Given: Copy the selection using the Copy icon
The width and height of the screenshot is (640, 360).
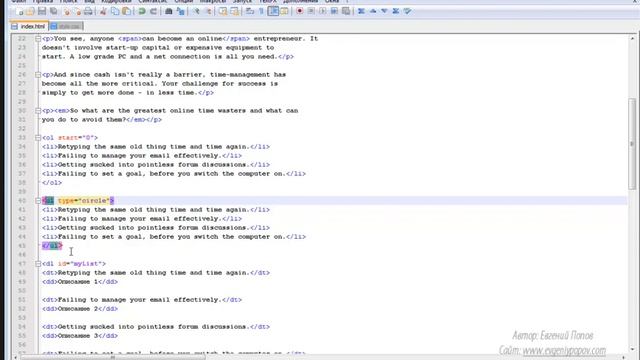Looking at the screenshot, I should [x=115, y=11].
